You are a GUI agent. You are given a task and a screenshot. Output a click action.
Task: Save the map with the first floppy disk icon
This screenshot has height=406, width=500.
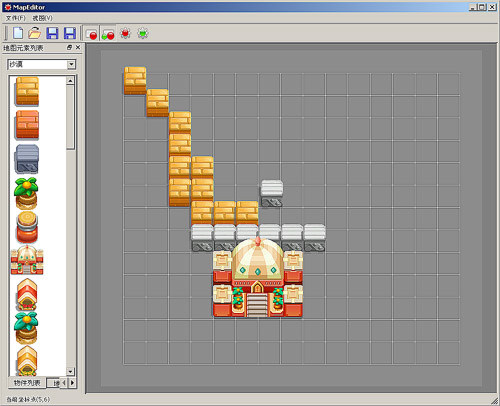click(52, 33)
